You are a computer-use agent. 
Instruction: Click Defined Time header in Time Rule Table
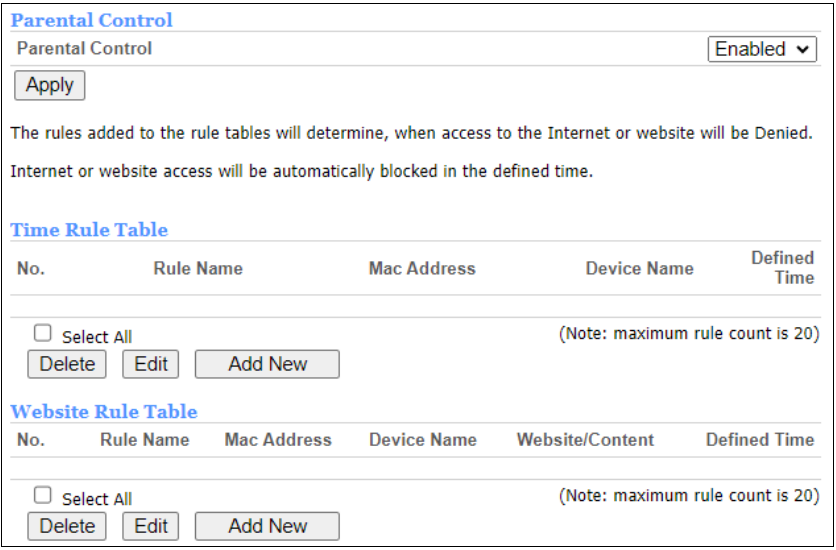click(x=783, y=268)
